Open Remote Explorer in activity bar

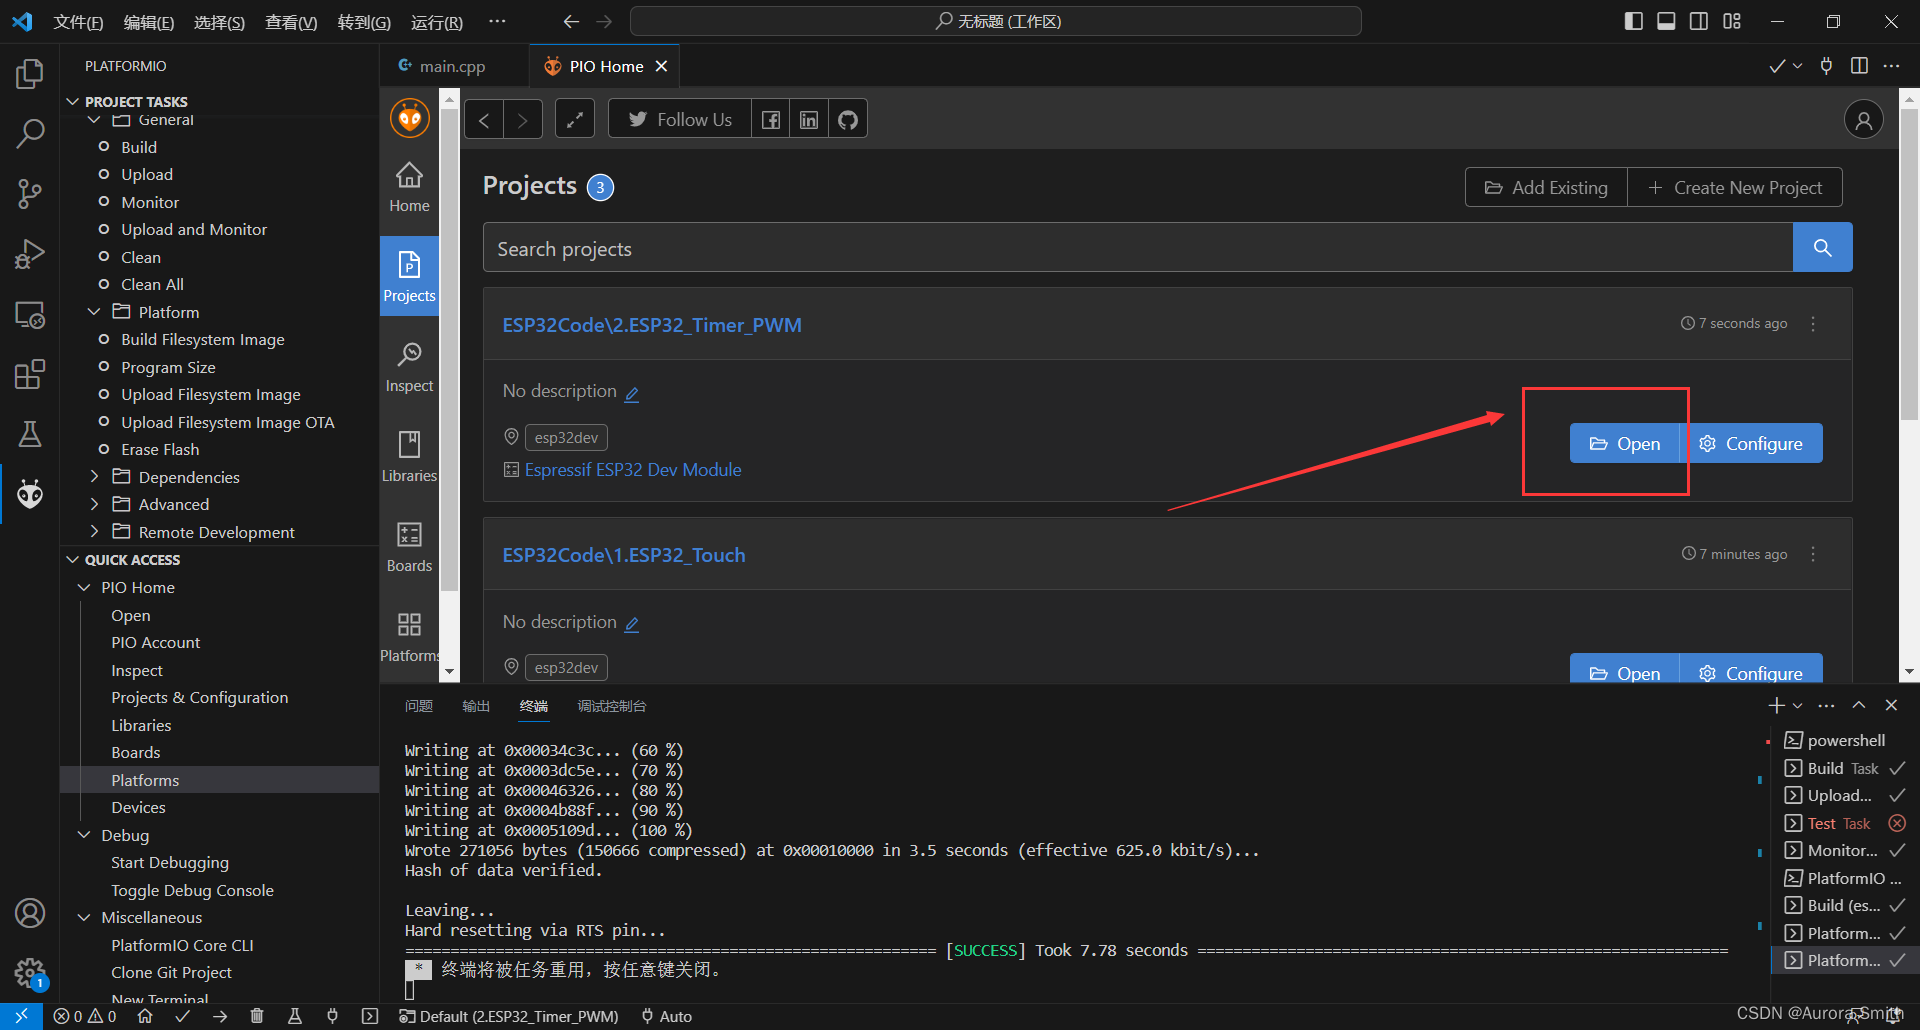click(30, 314)
